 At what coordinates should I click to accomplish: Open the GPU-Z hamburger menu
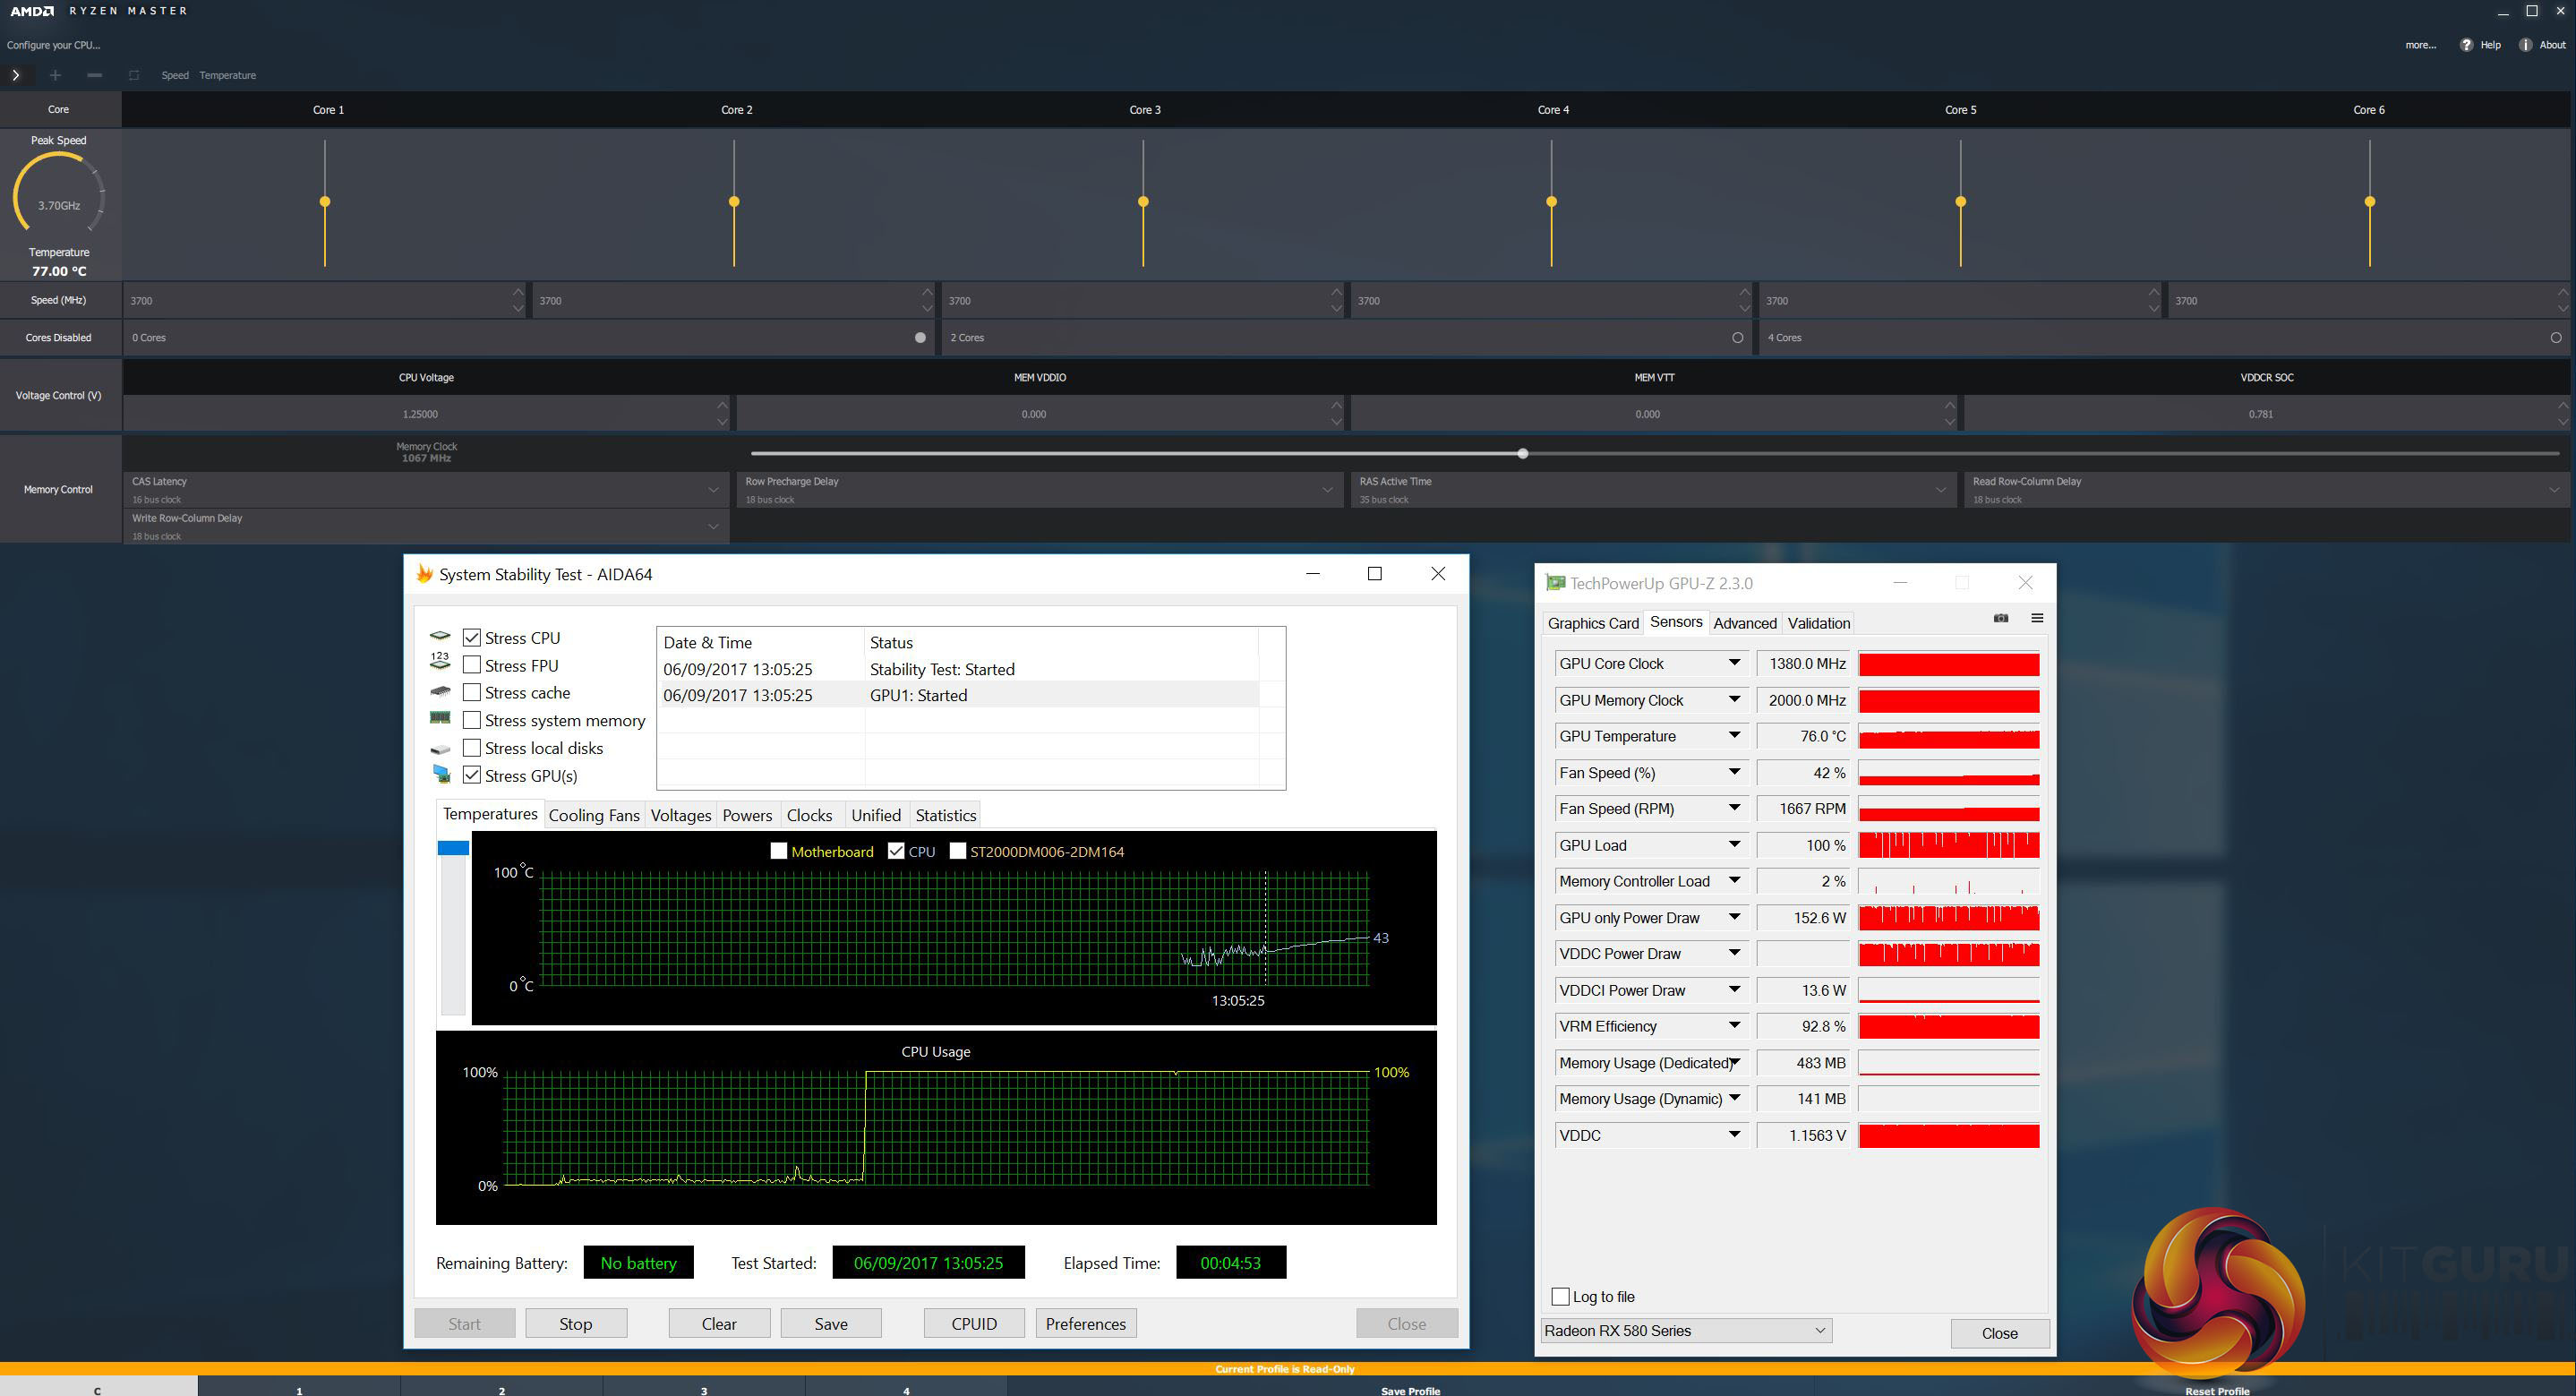(2037, 618)
